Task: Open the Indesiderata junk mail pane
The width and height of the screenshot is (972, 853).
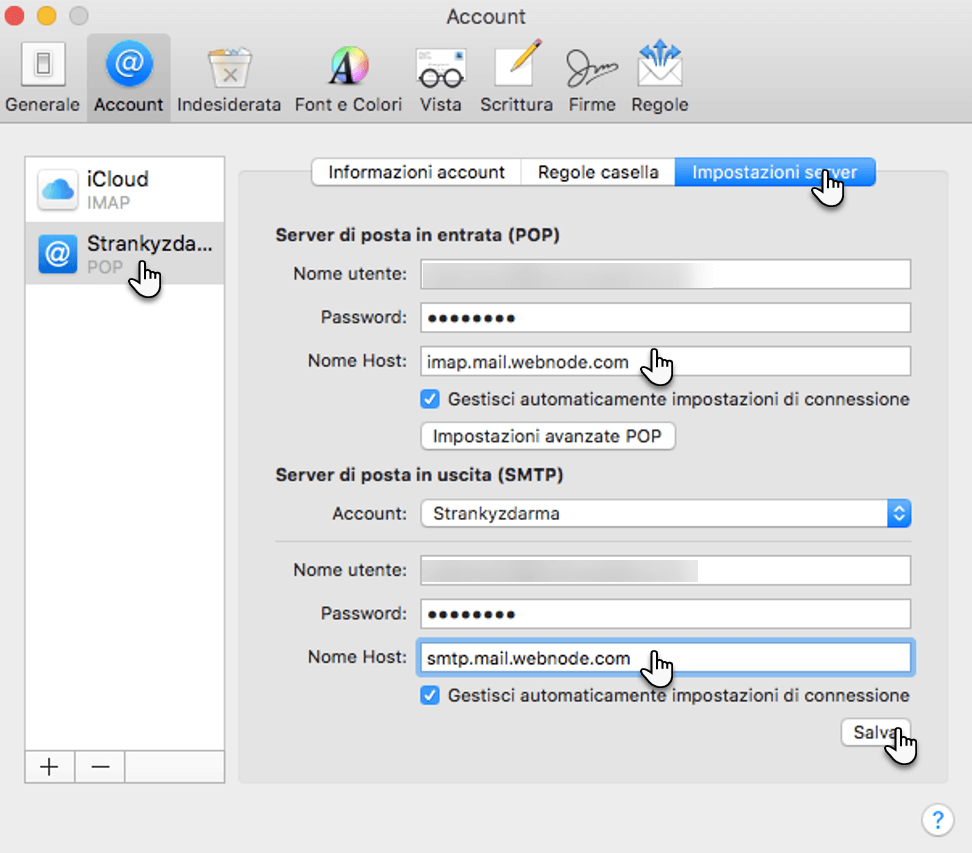Action: click(x=229, y=77)
